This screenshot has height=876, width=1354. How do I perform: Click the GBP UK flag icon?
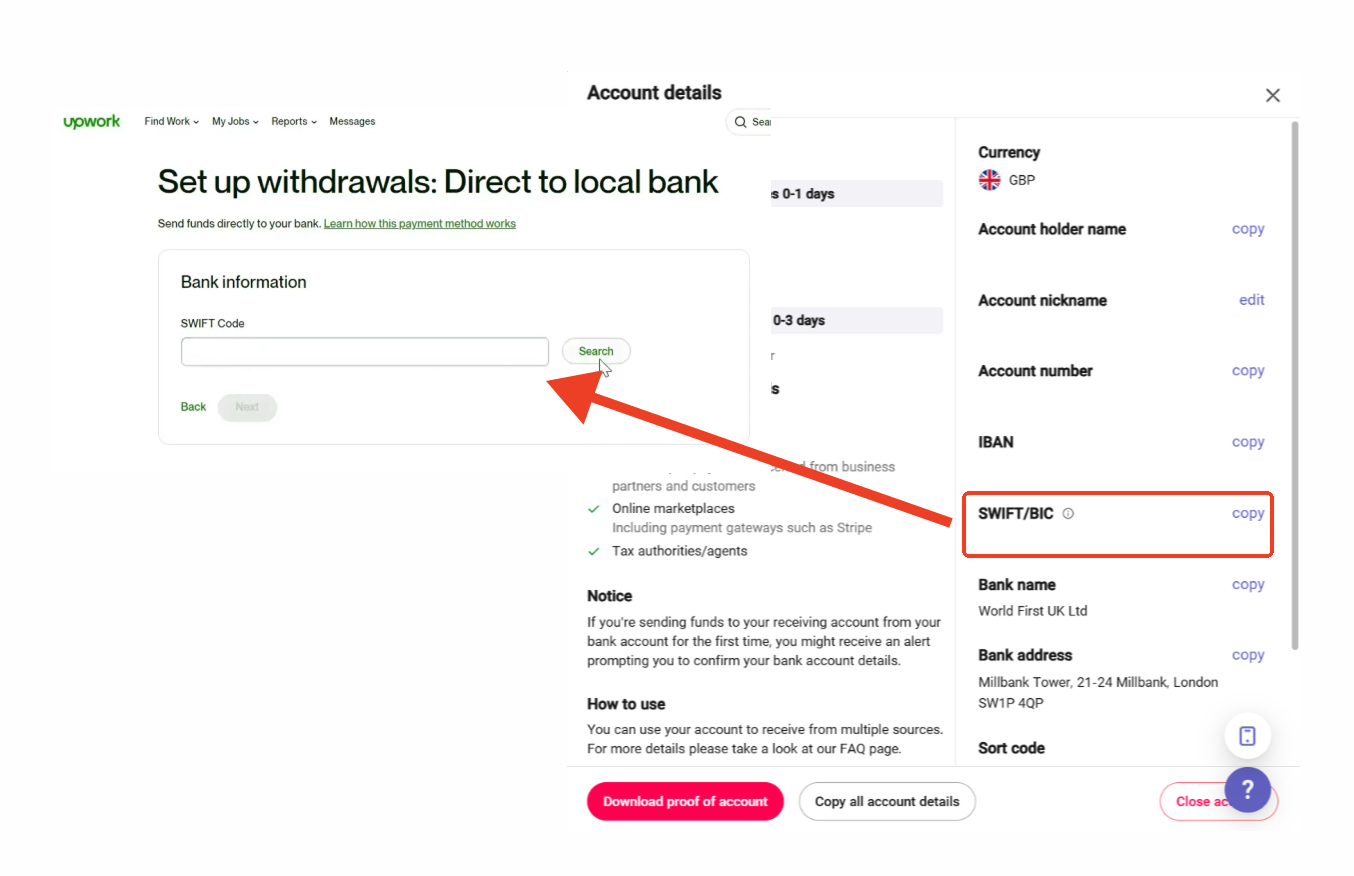[x=989, y=180]
